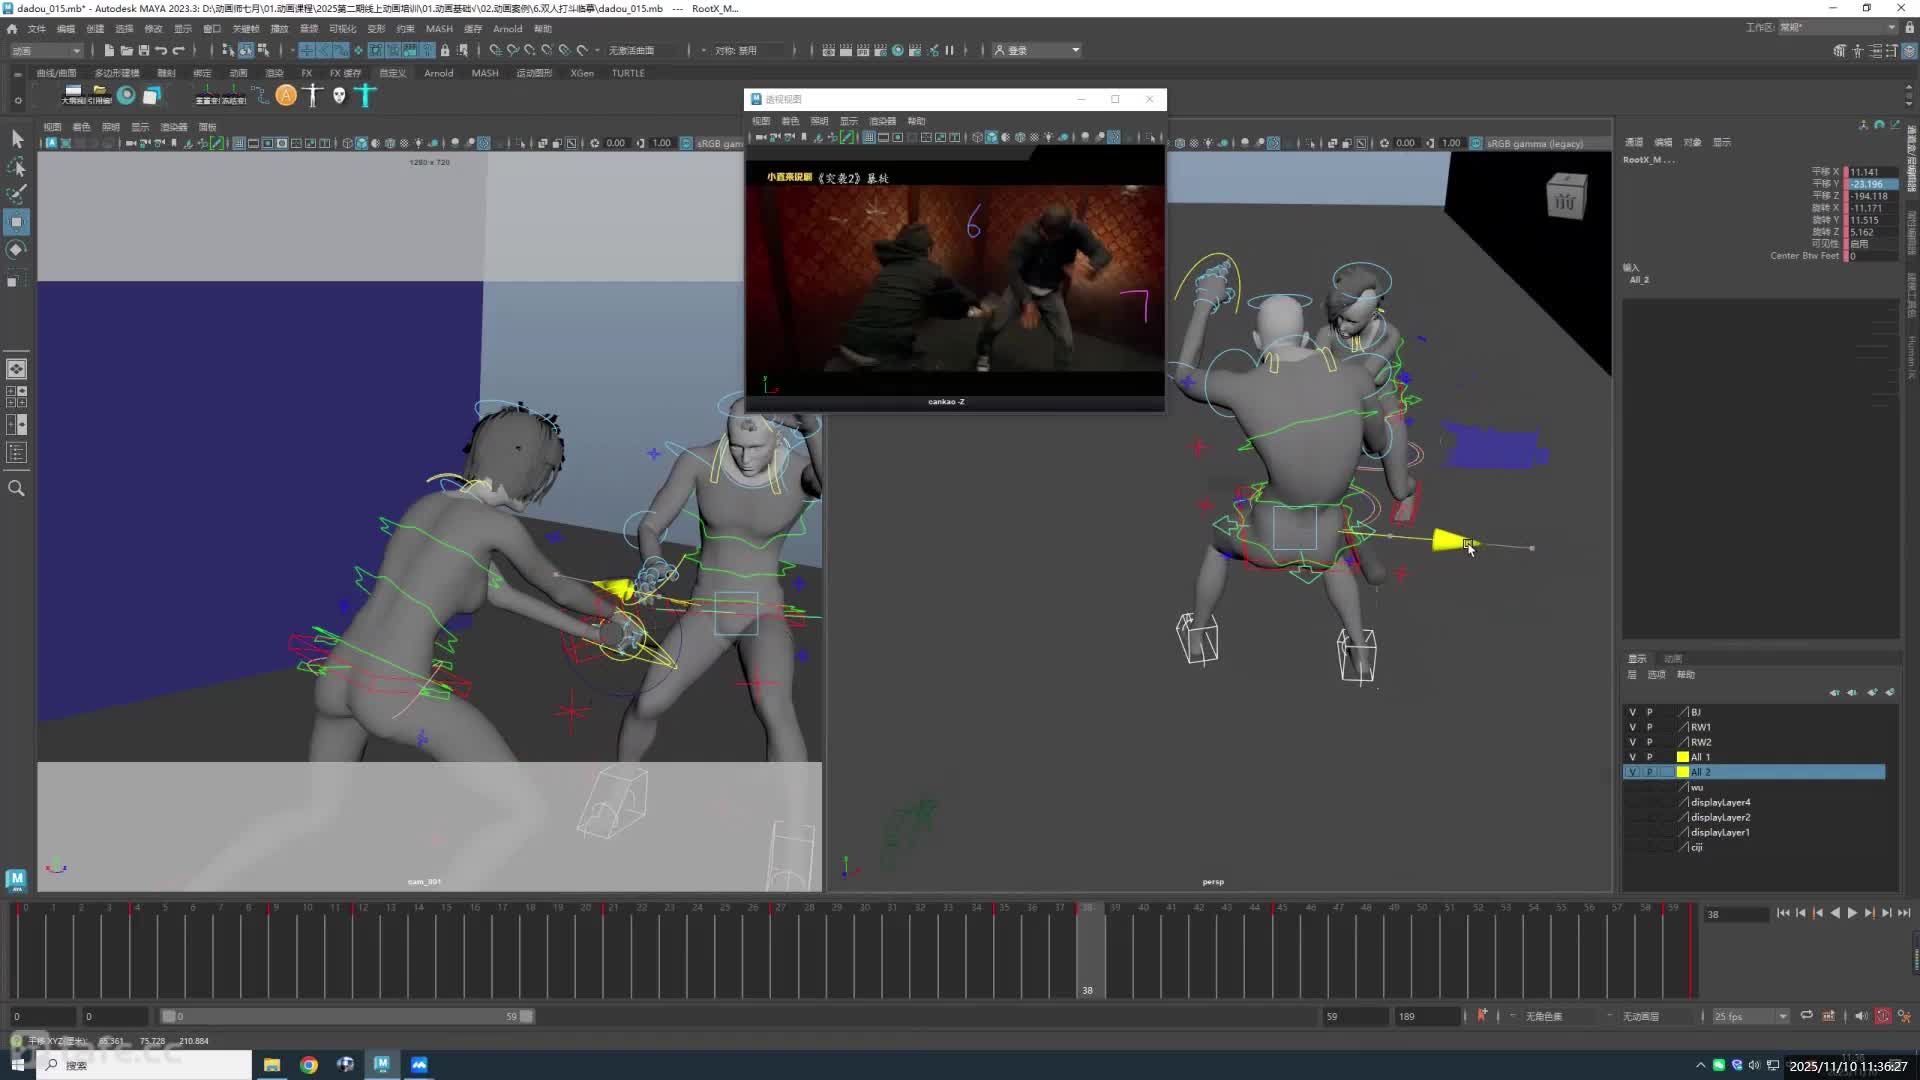This screenshot has width=1920, height=1080.
Task: Toggle visibility V of All 1 layer
Action: (x=1633, y=757)
